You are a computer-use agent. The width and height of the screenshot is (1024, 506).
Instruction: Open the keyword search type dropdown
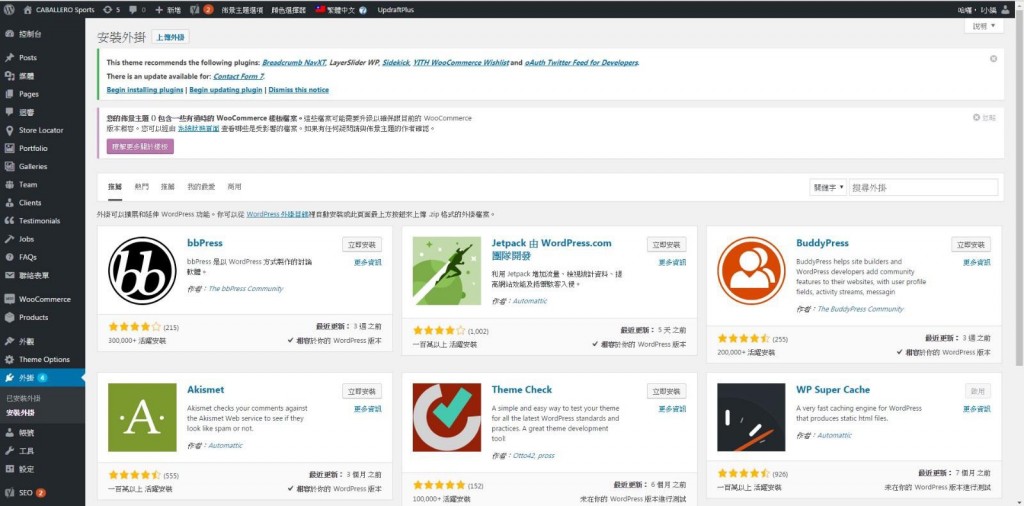[x=828, y=187]
